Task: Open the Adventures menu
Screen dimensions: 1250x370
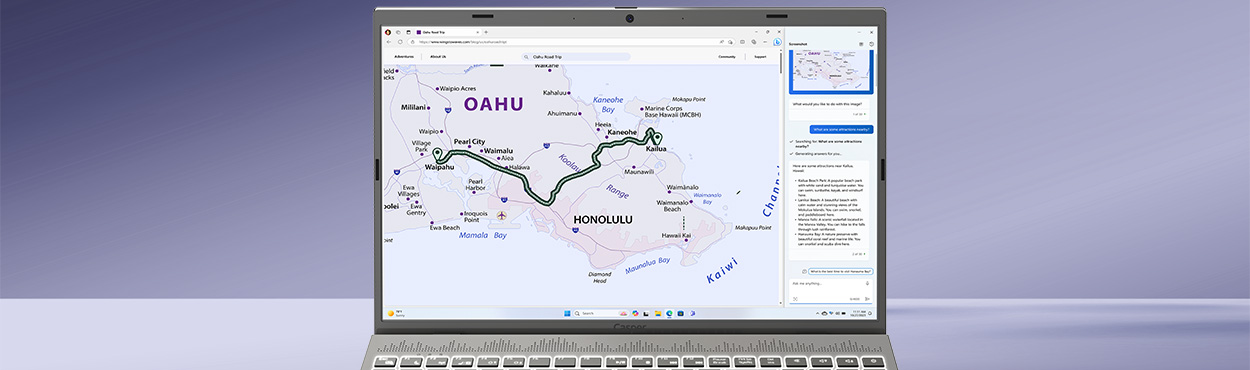Action: (x=404, y=56)
